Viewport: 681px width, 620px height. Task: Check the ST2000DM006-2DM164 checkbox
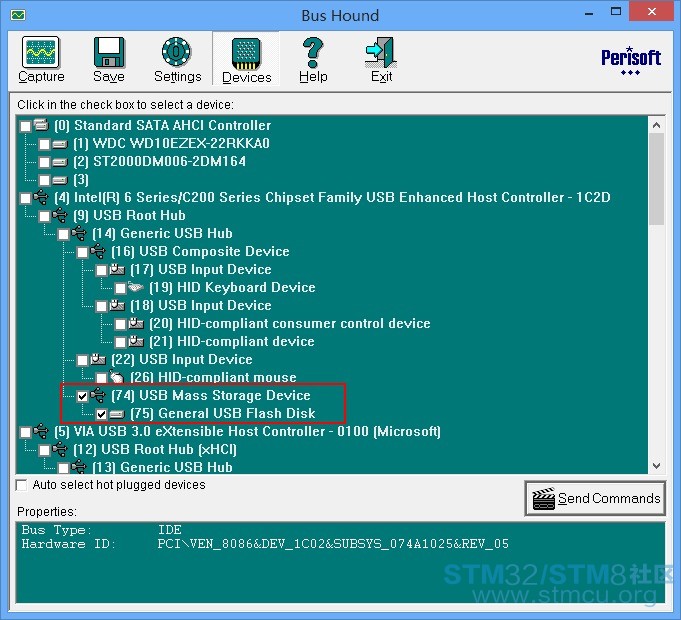coord(44,162)
